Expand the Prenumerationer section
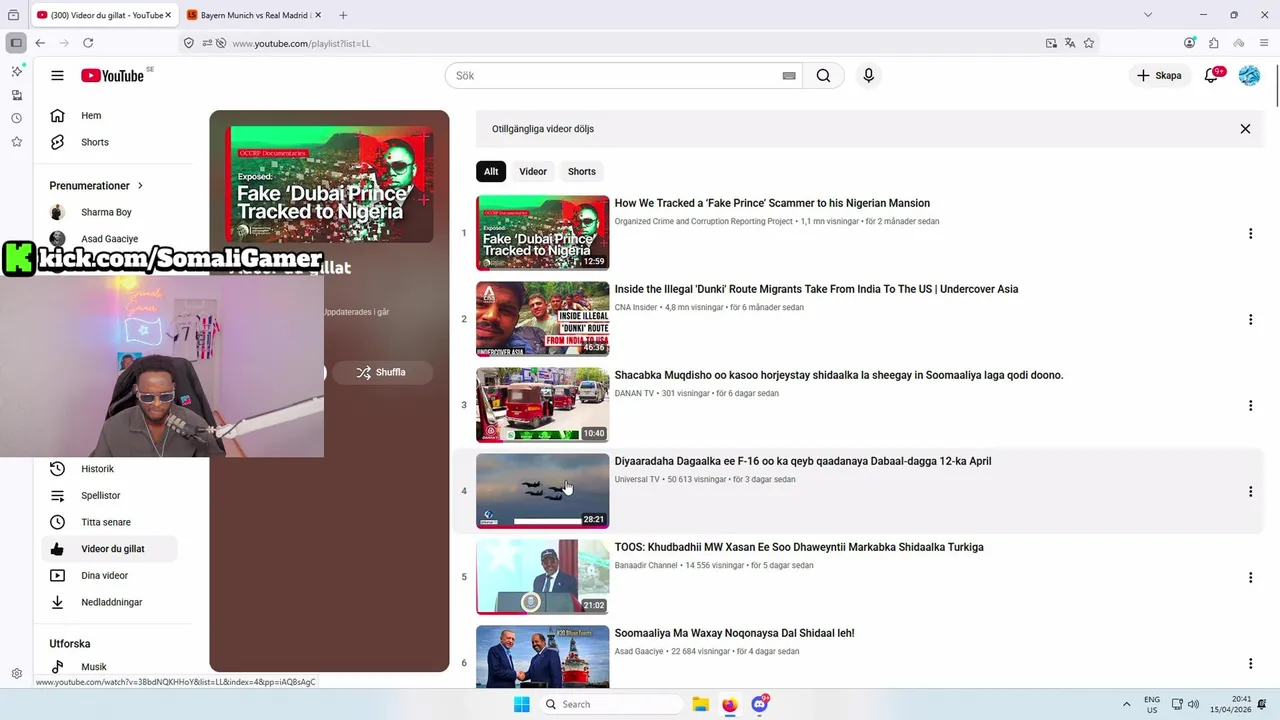 96,186
